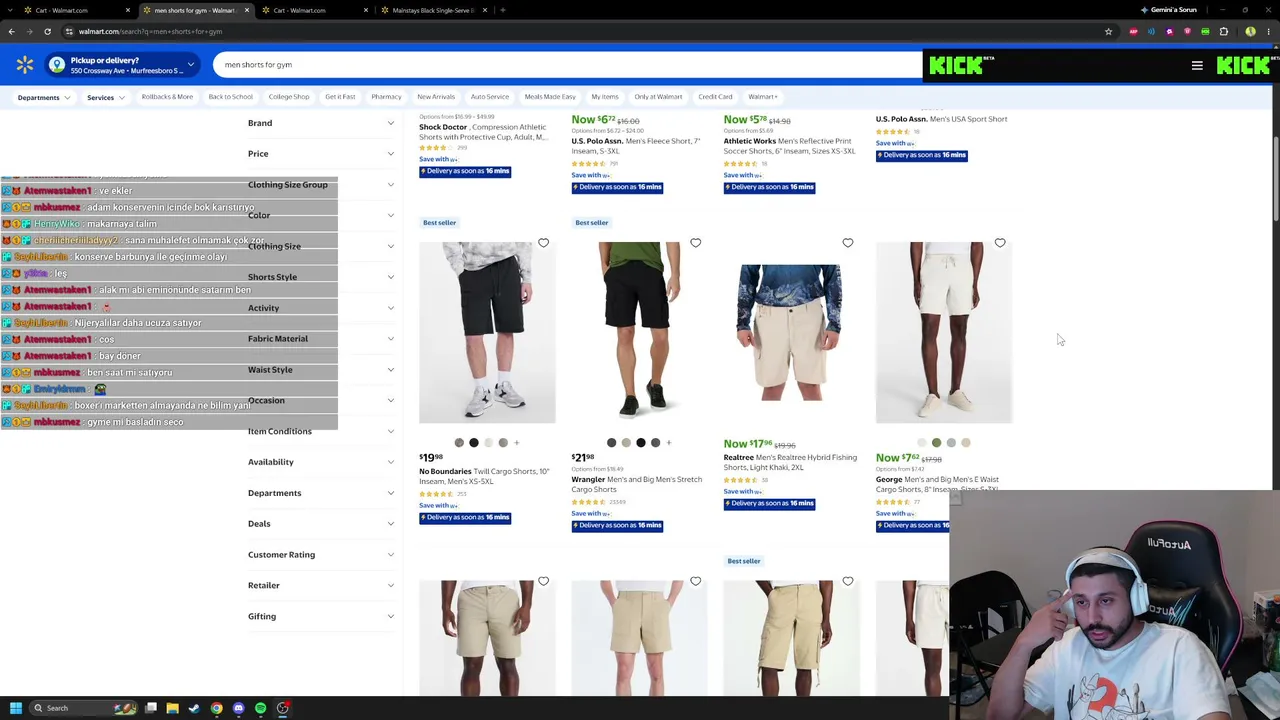Bookmark this page with the star icon
Screen dimensions: 1280x720
[1108, 31]
